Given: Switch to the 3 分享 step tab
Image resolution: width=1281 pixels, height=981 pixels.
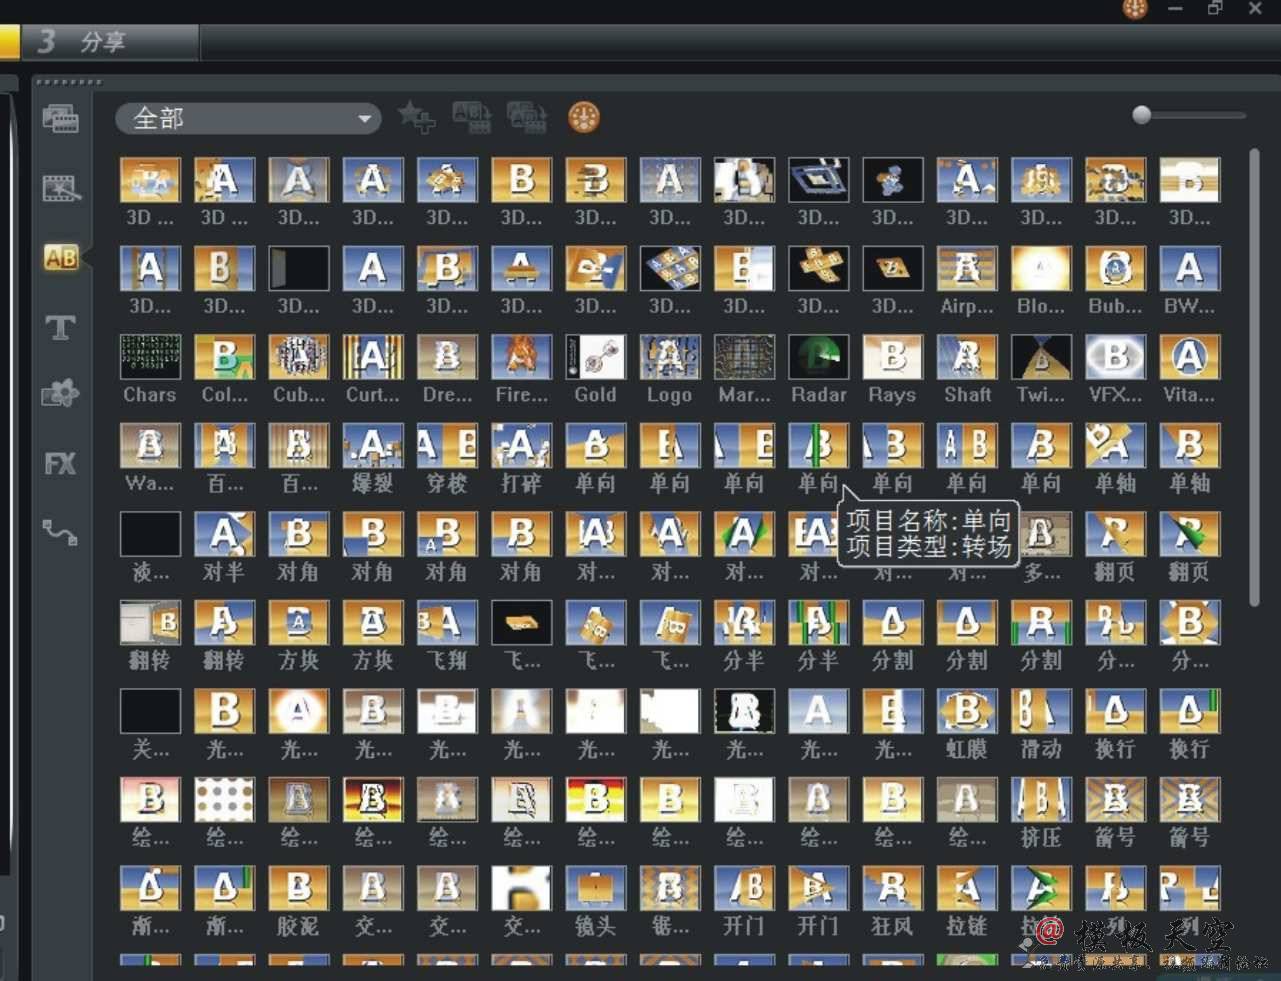Looking at the screenshot, I should [110, 42].
